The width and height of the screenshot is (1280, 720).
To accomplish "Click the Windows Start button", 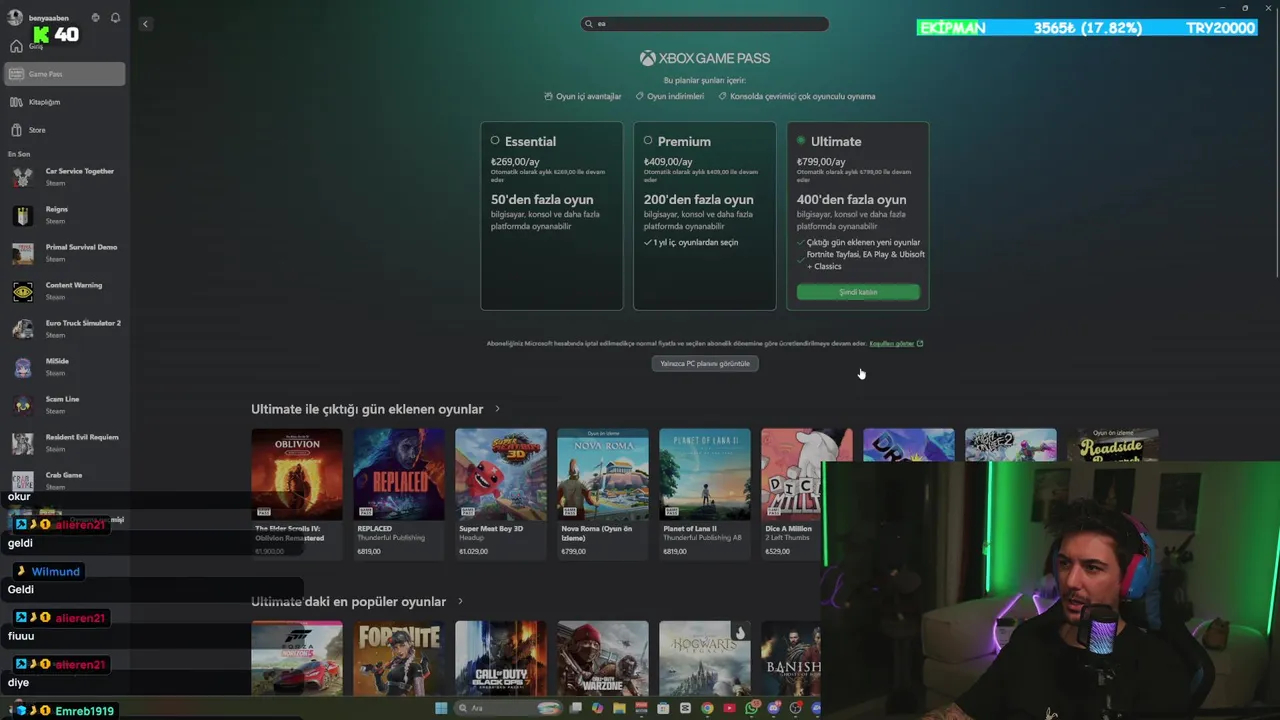I will pyautogui.click(x=441, y=708).
